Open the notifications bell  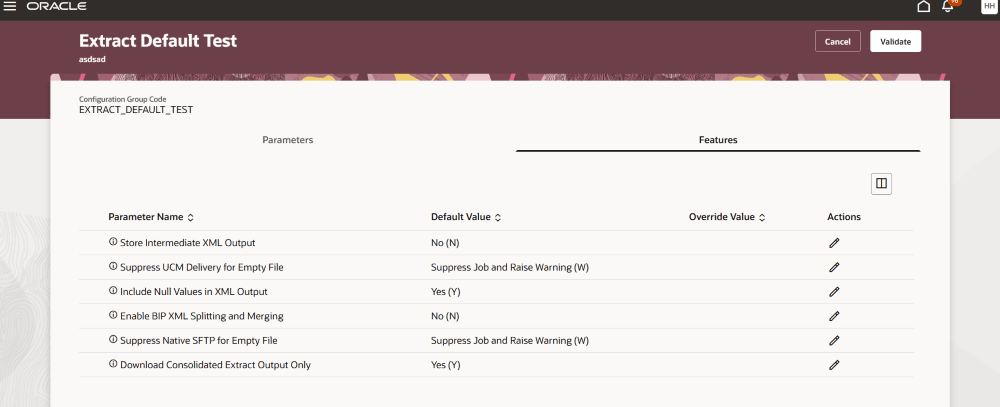point(948,6)
